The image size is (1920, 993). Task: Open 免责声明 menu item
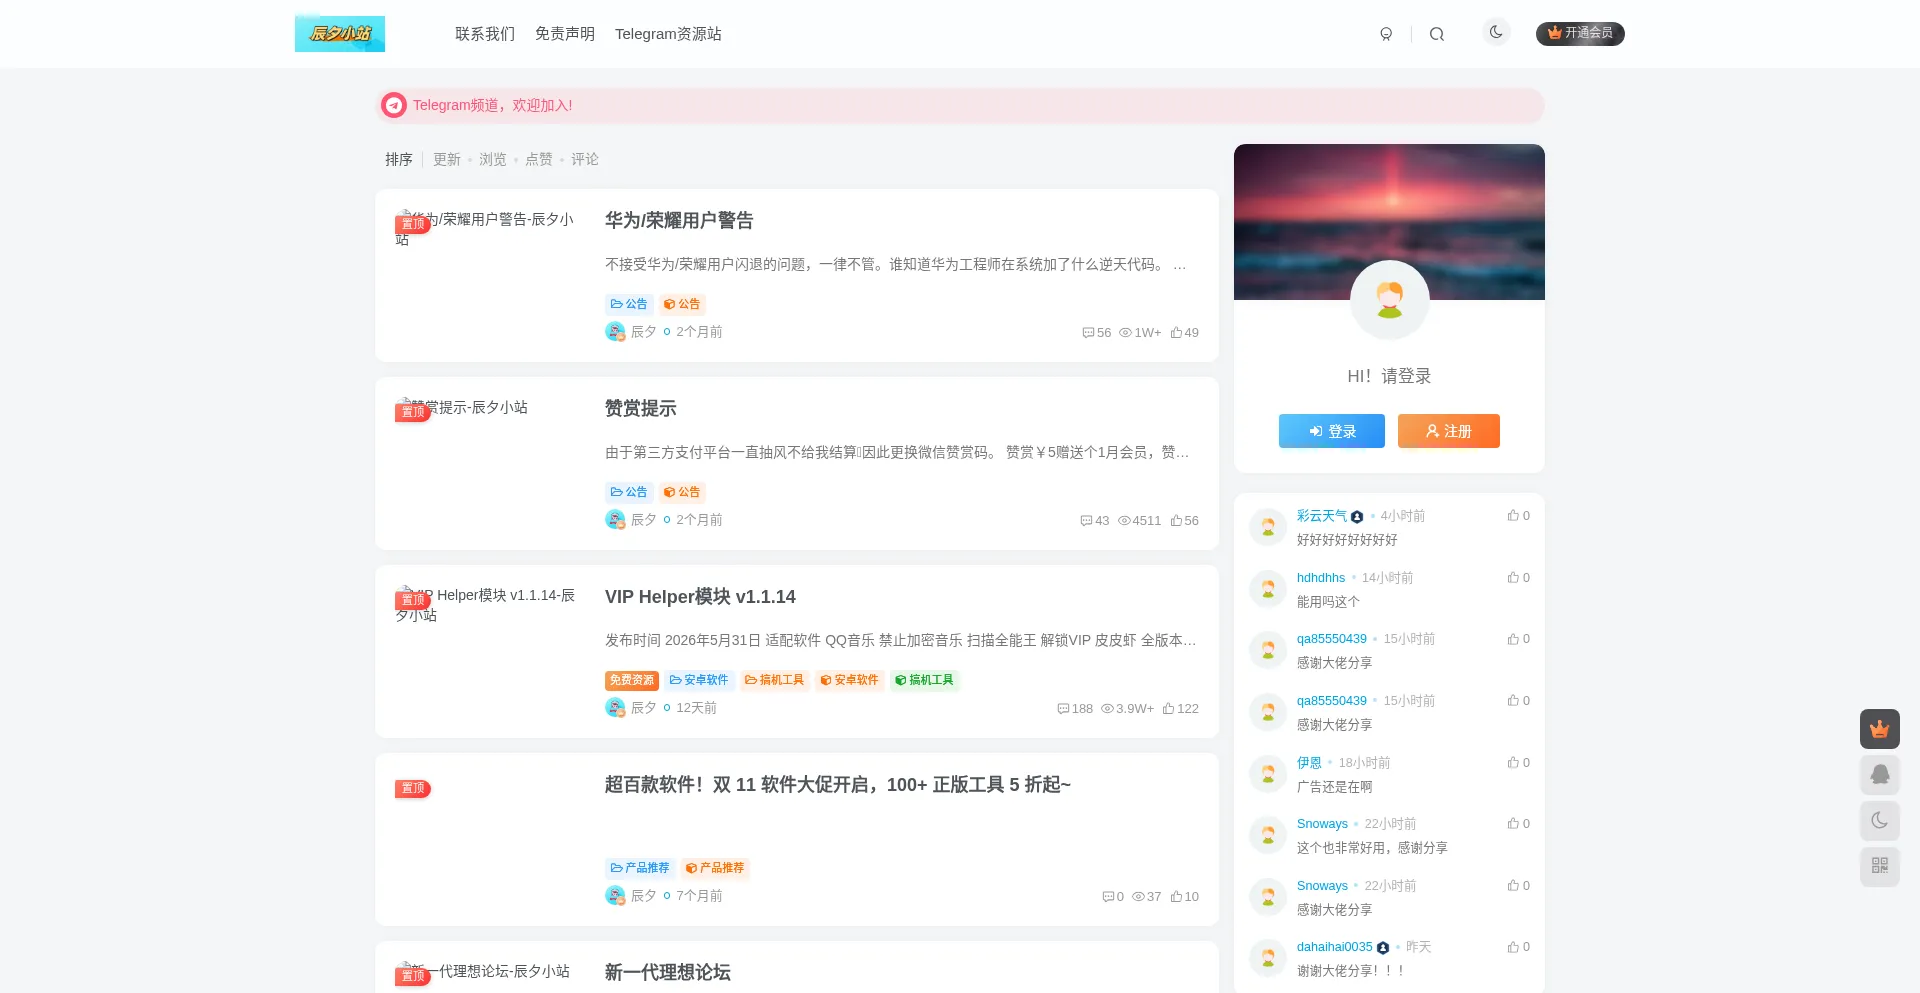pos(565,34)
